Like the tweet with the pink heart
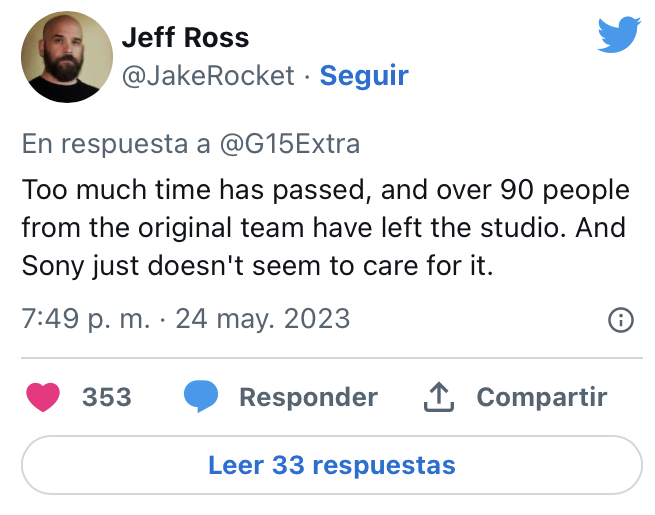The width and height of the screenshot is (655, 515). [43, 397]
